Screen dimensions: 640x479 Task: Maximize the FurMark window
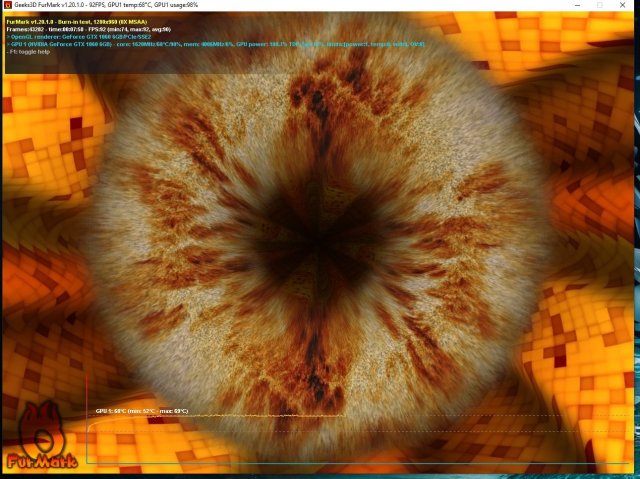point(599,5)
